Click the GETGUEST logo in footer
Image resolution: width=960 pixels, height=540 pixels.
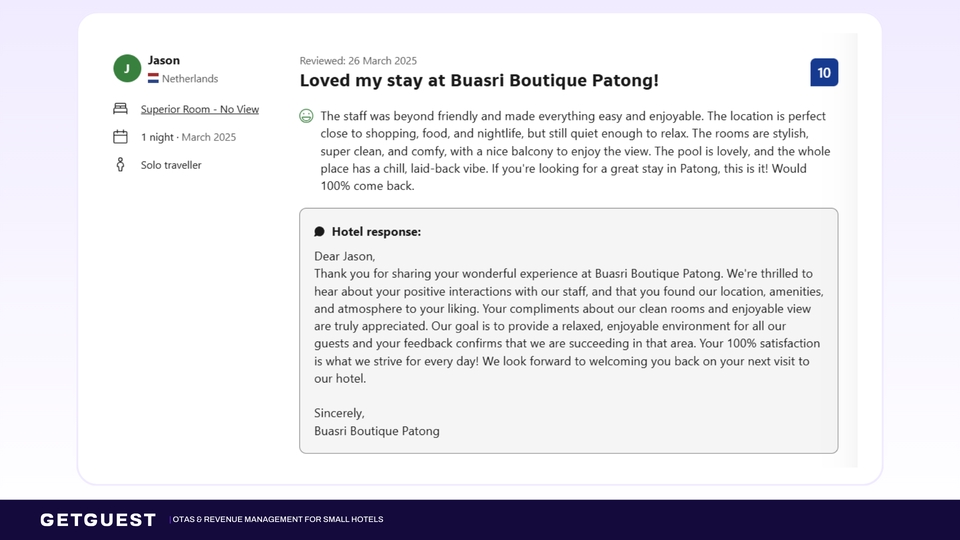98,520
